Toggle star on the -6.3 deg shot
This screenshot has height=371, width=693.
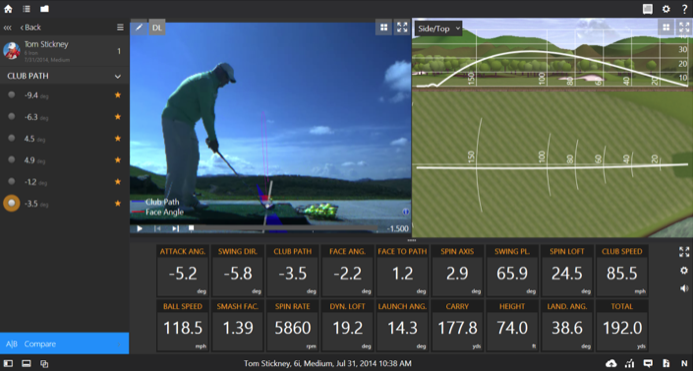tap(118, 117)
